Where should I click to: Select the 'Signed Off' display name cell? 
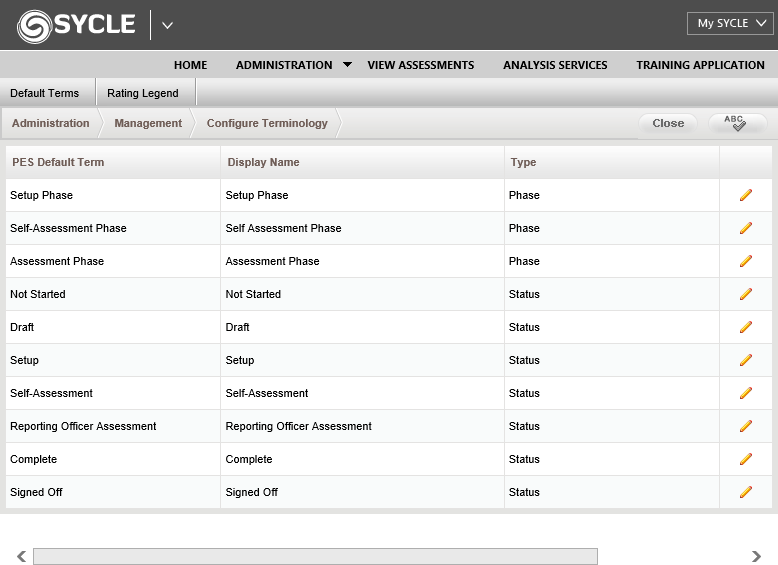(362, 492)
